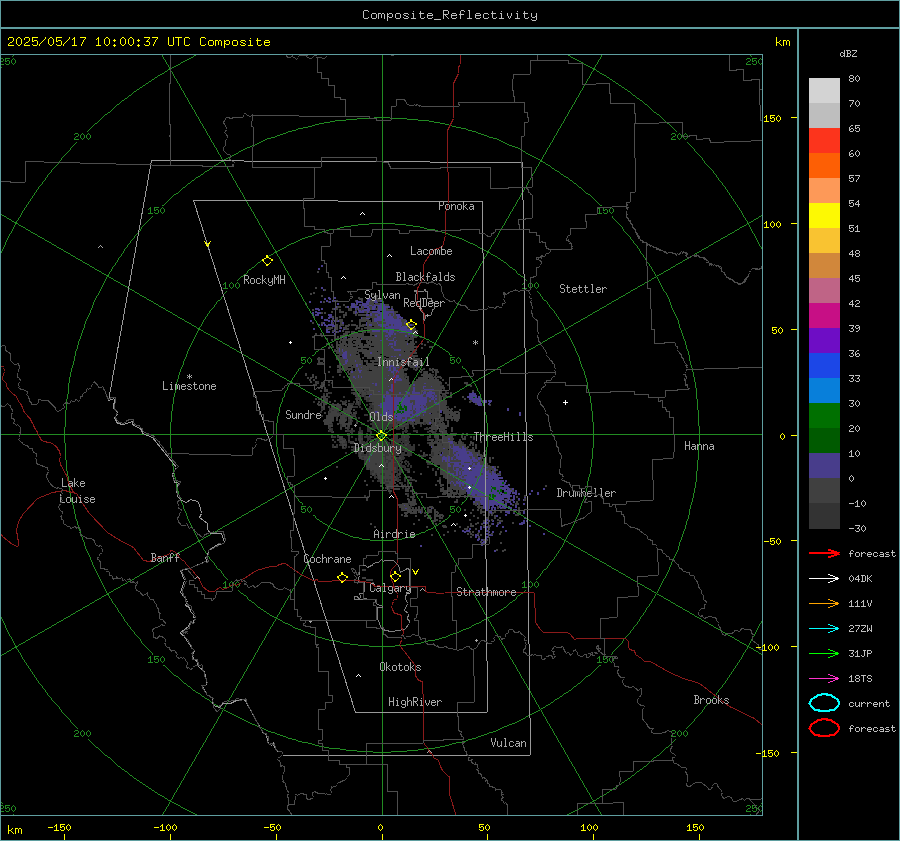Click the Limestone label
Screen dimensions: 900x841
[189, 386]
